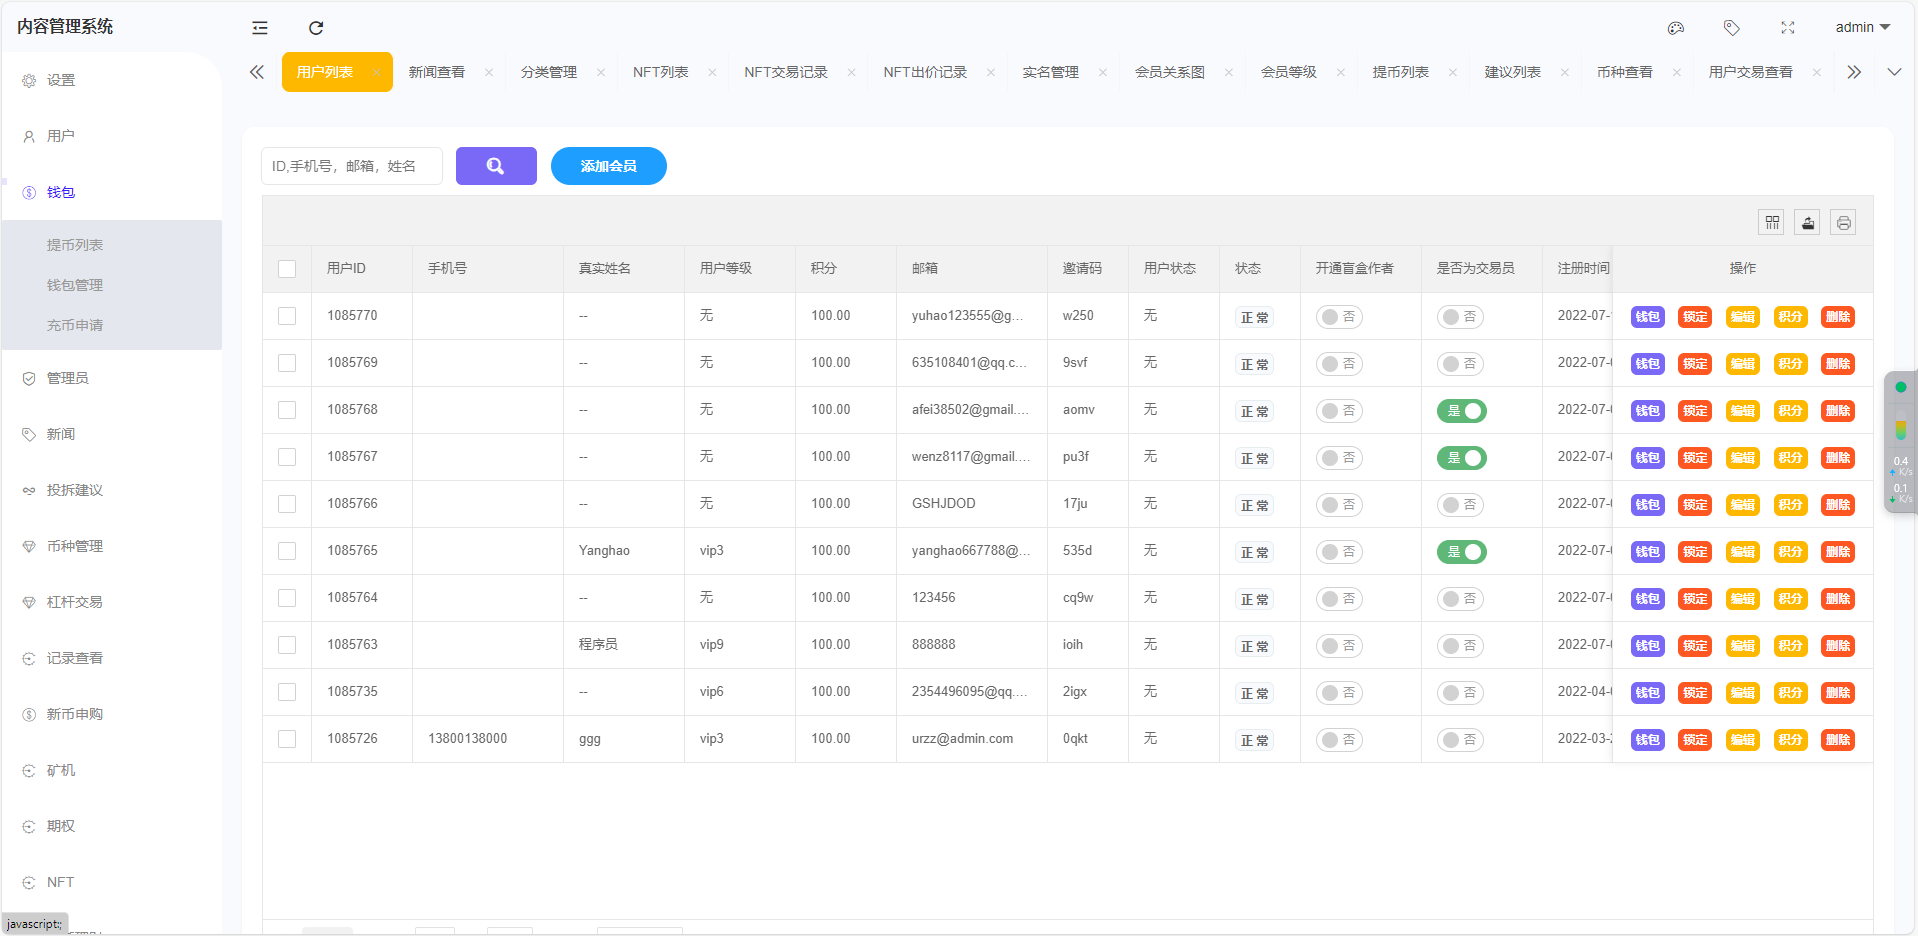Screen dimensions: 1918x936
Task: Click the 新币申购 coin icon in sidebar
Action: click(x=29, y=714)
